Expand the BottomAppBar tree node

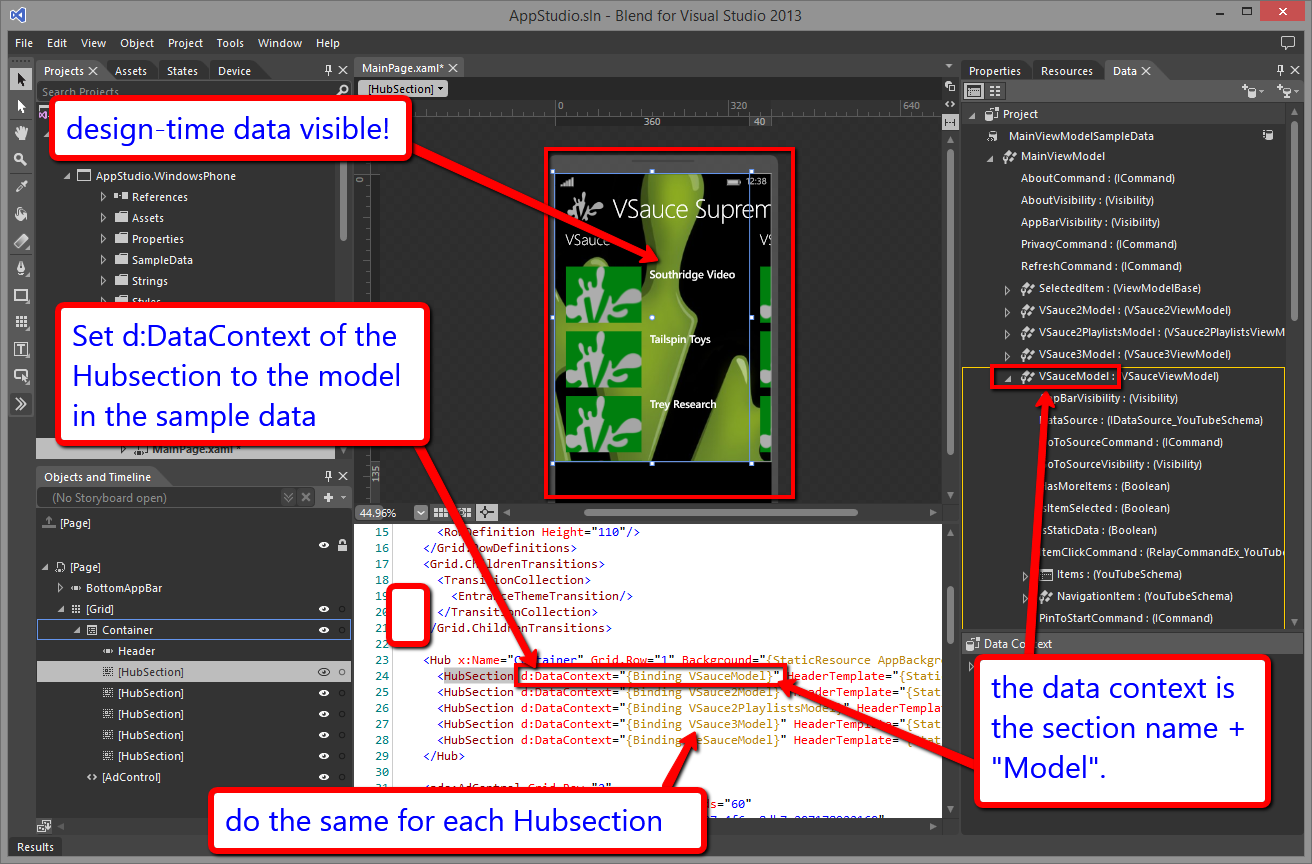[x=60, y=588]
